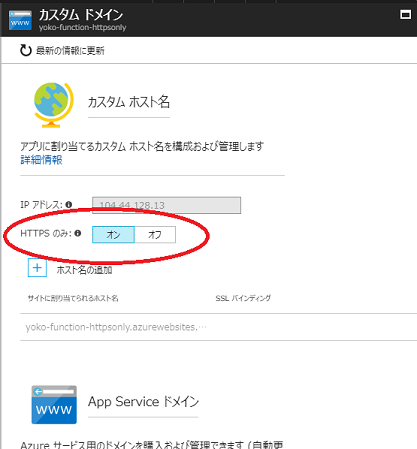
Task: Maximize the カスタム ドメイン blade
Action: [x=405, y=15]
